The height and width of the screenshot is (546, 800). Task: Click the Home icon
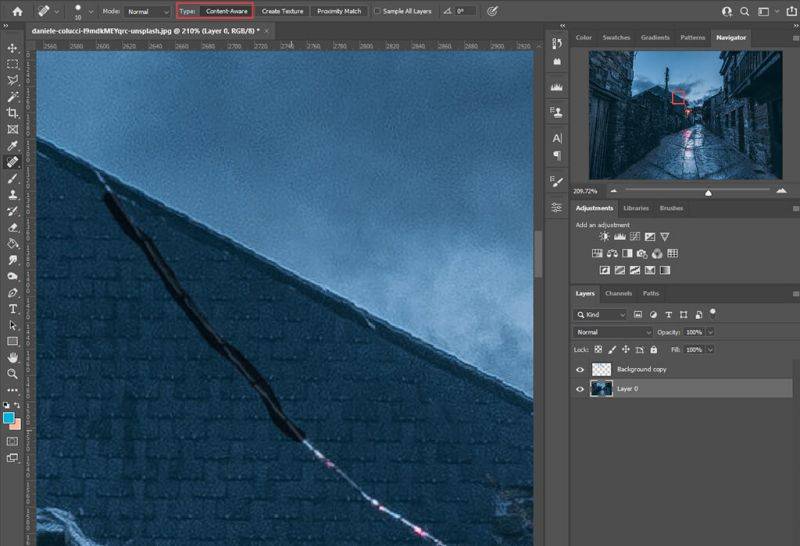[x=17, y=11]
